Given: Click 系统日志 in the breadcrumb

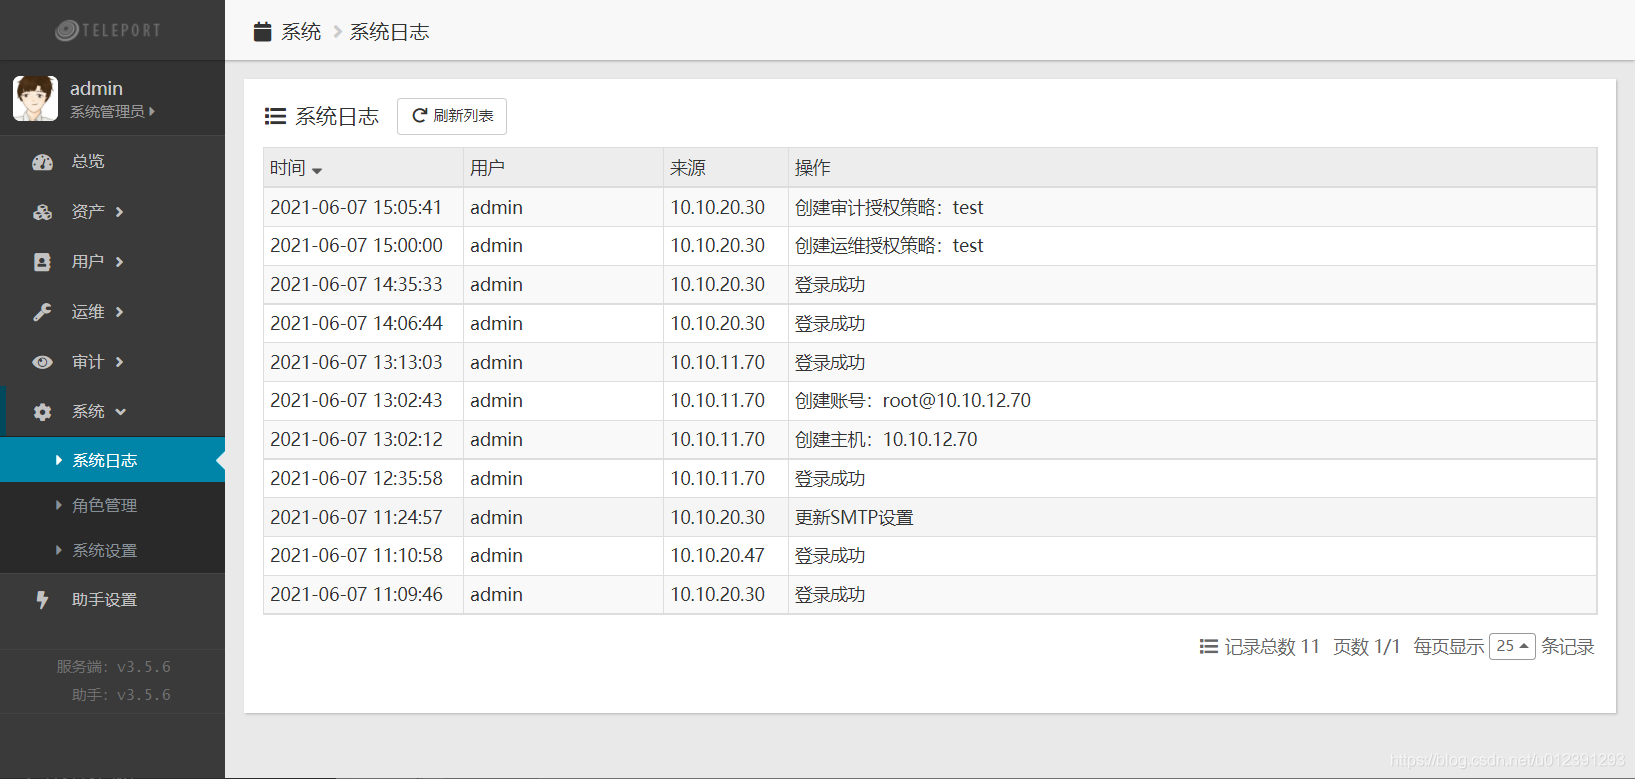Looking at the screenshot, I should (x=389, y=32).
